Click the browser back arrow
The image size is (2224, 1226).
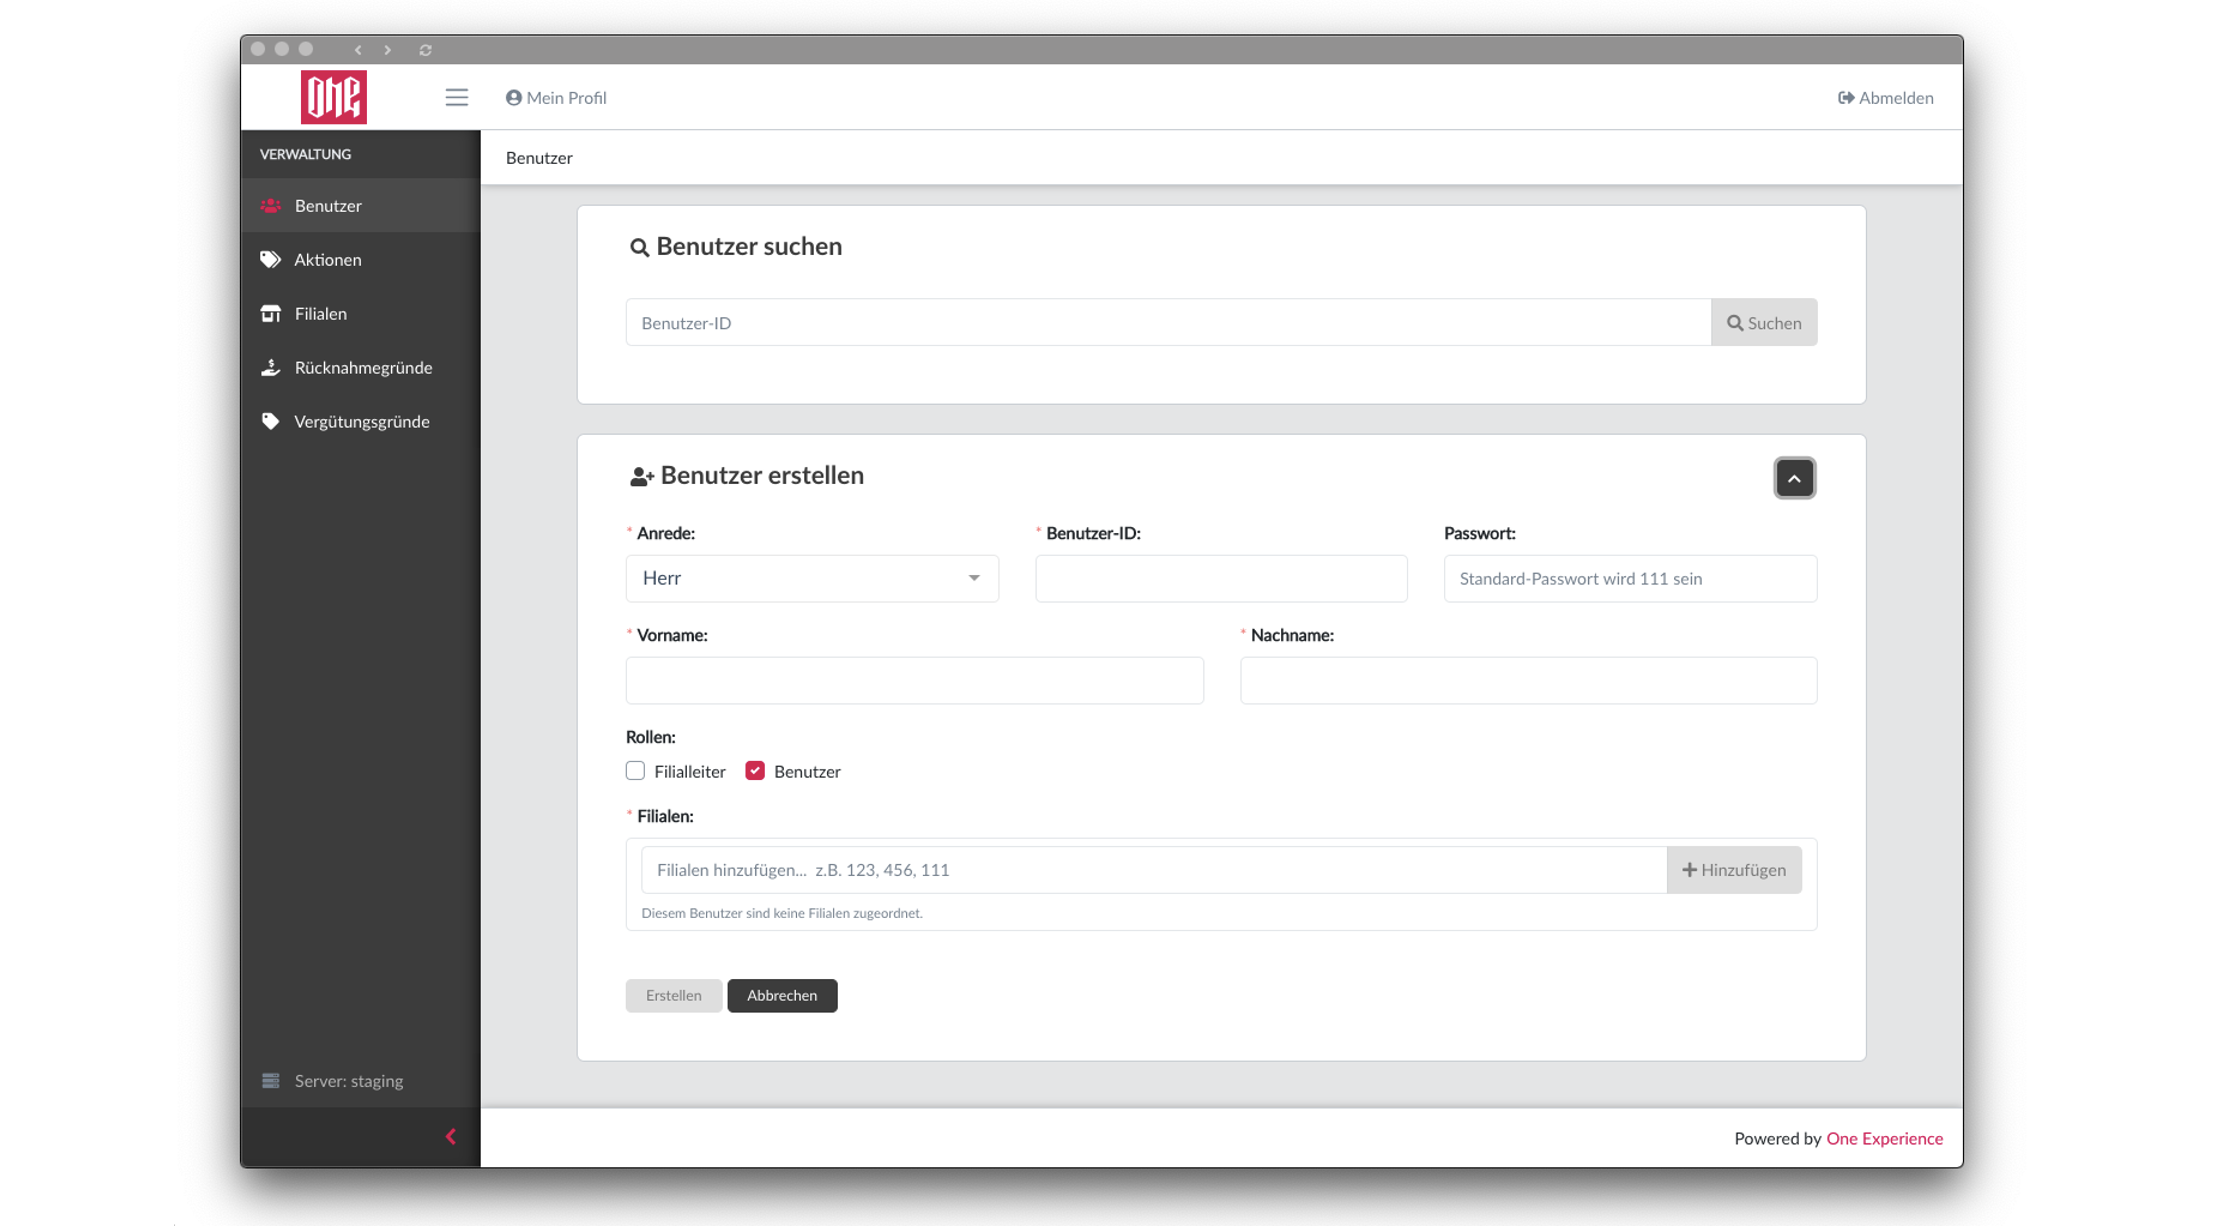point(358,49)
